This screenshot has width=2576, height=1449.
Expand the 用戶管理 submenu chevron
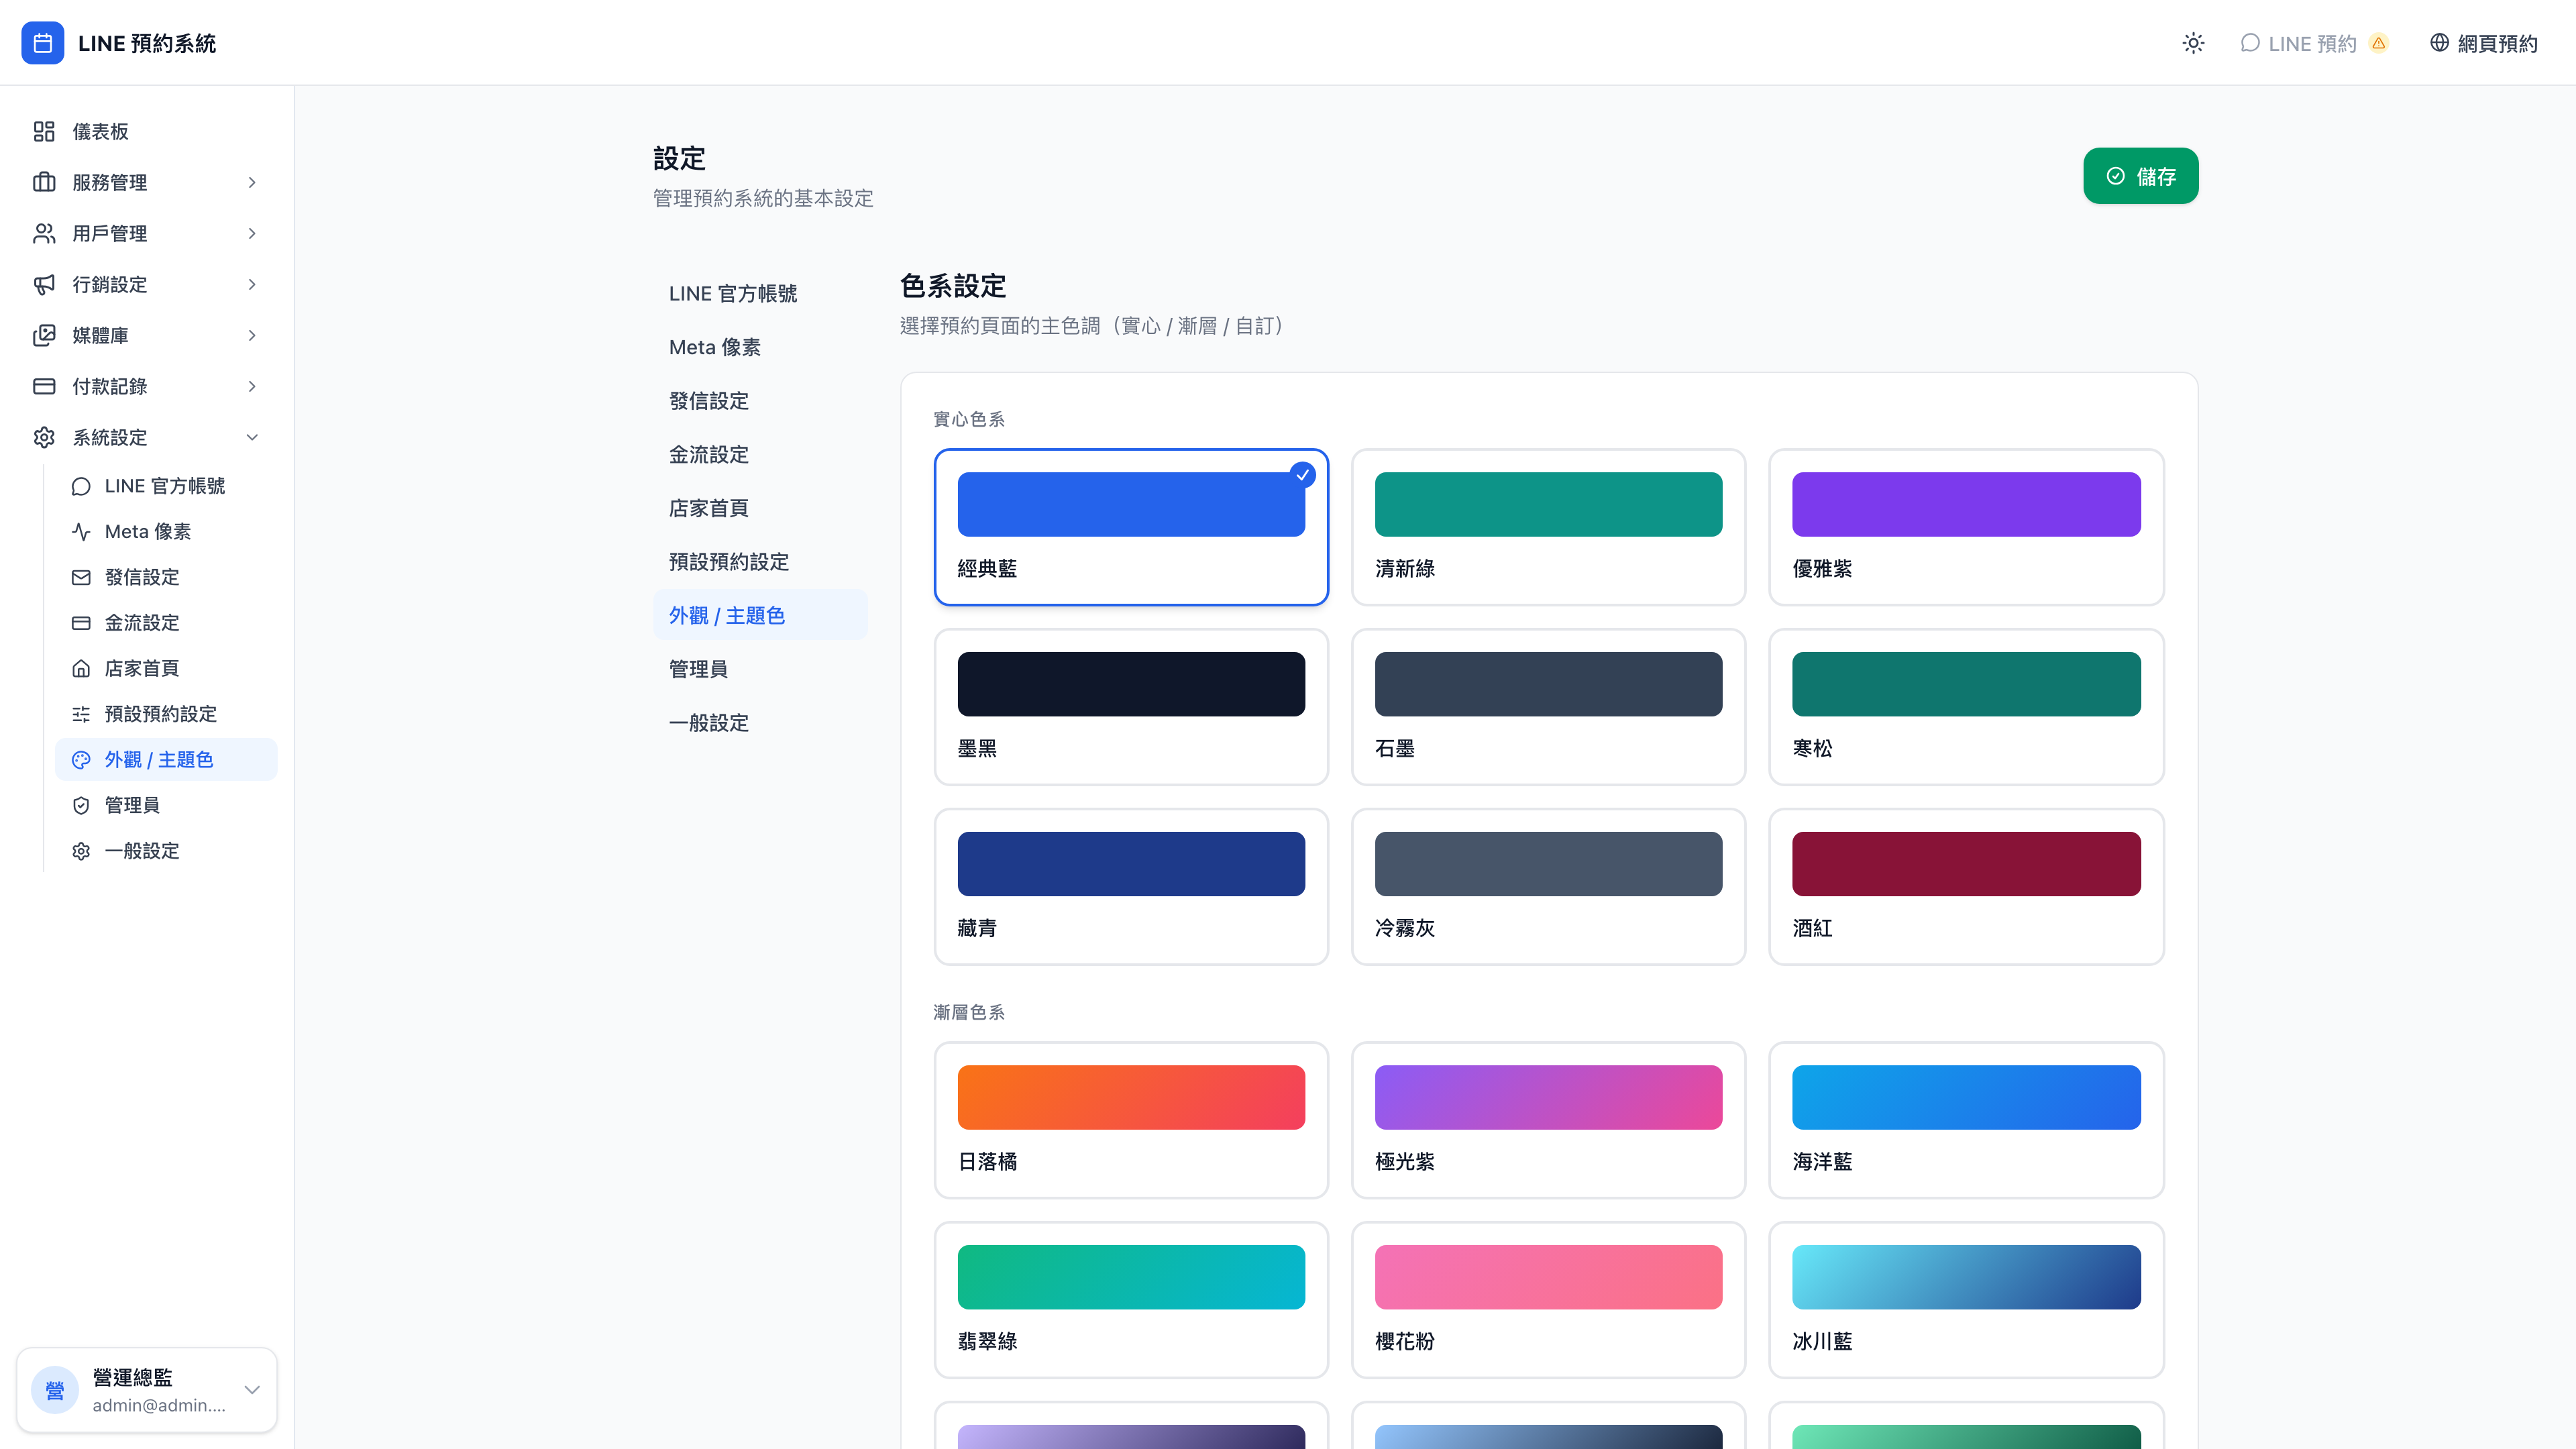(252, 233)
